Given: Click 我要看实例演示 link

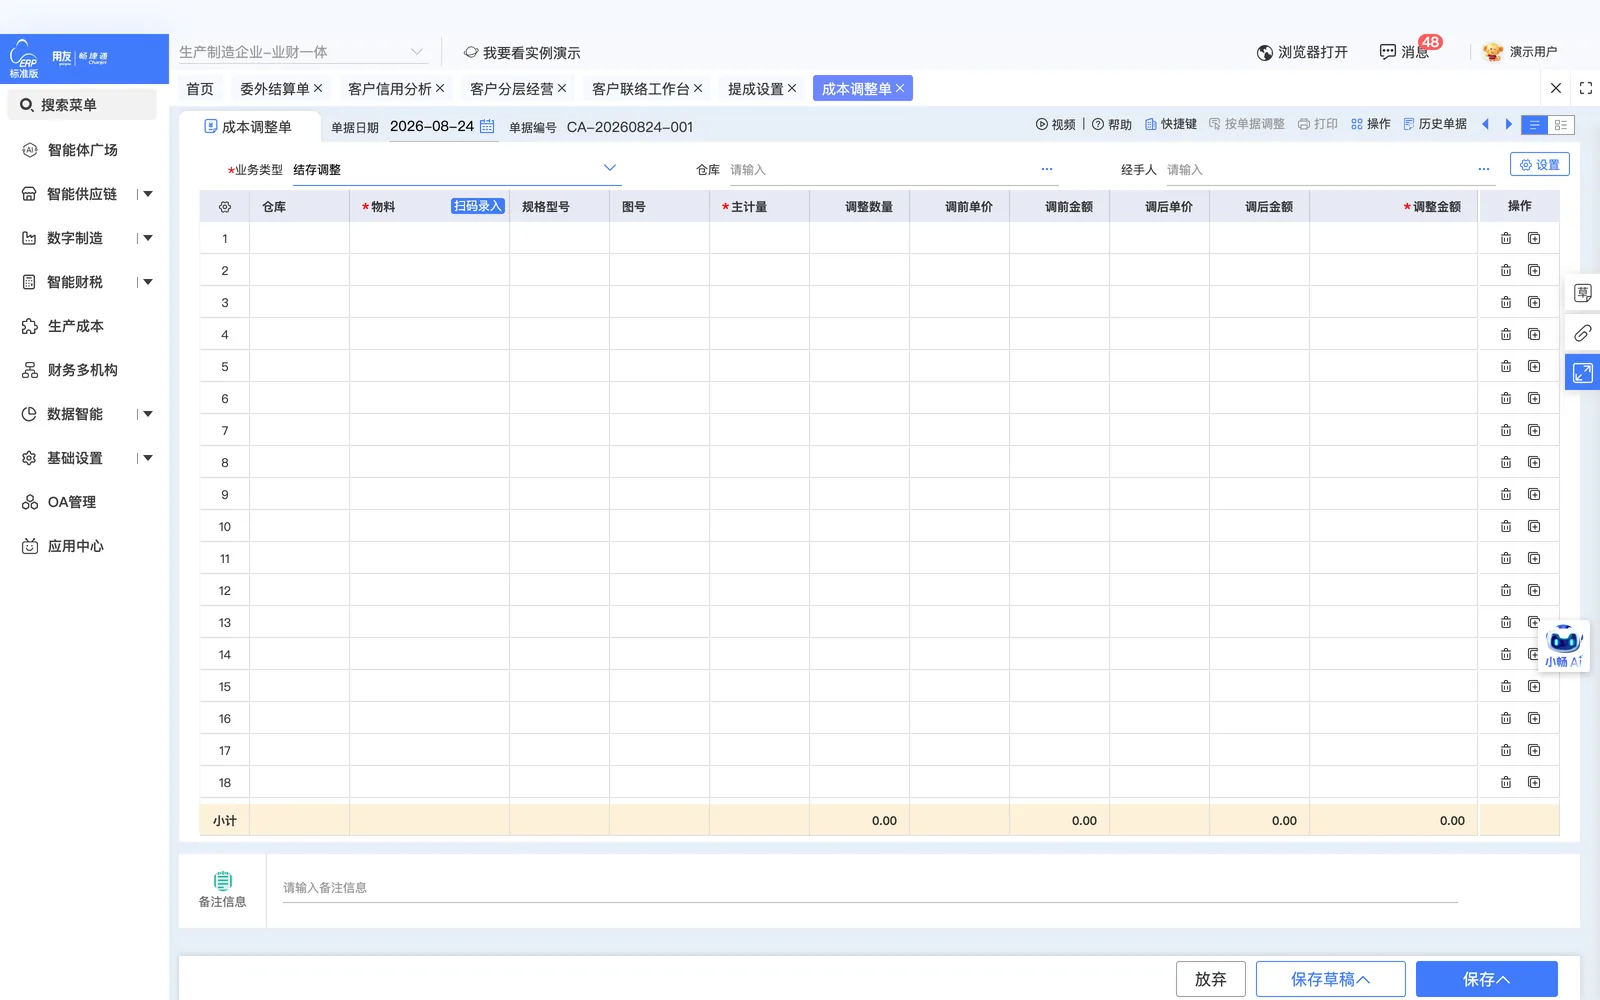Looking at the screenshot, I should [522, 53].
